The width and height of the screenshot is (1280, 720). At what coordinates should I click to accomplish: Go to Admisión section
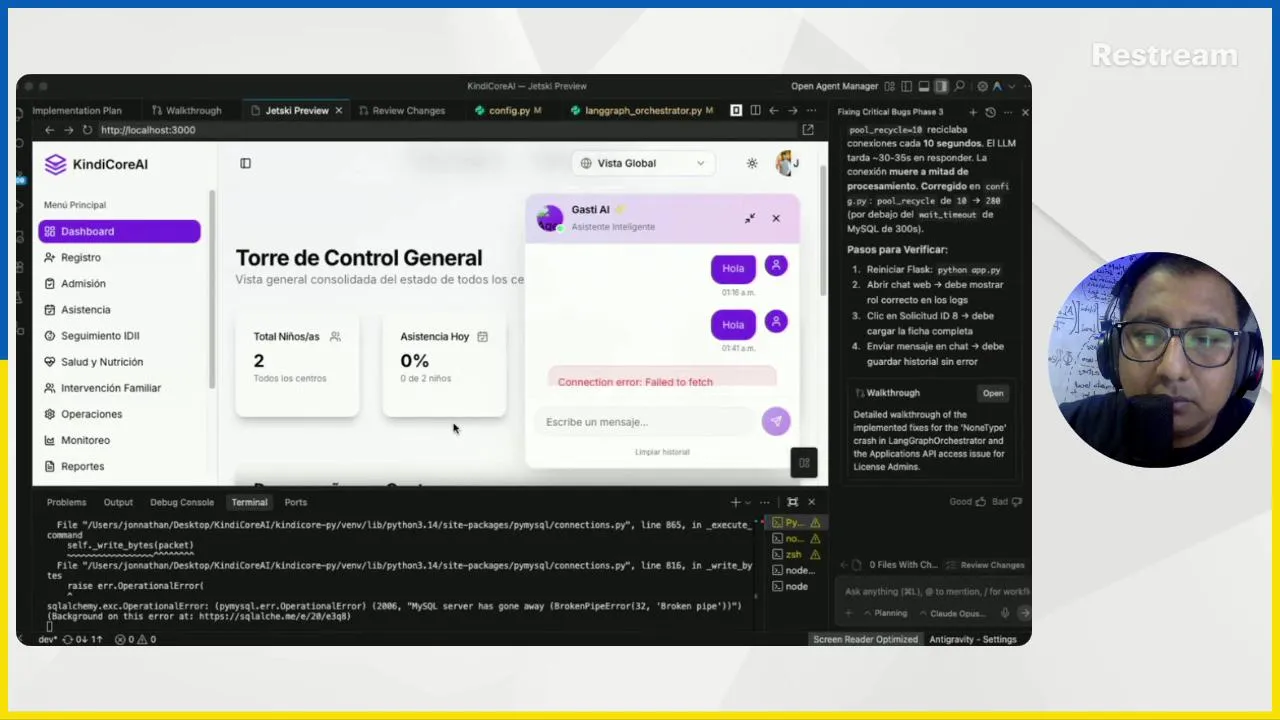119,283
